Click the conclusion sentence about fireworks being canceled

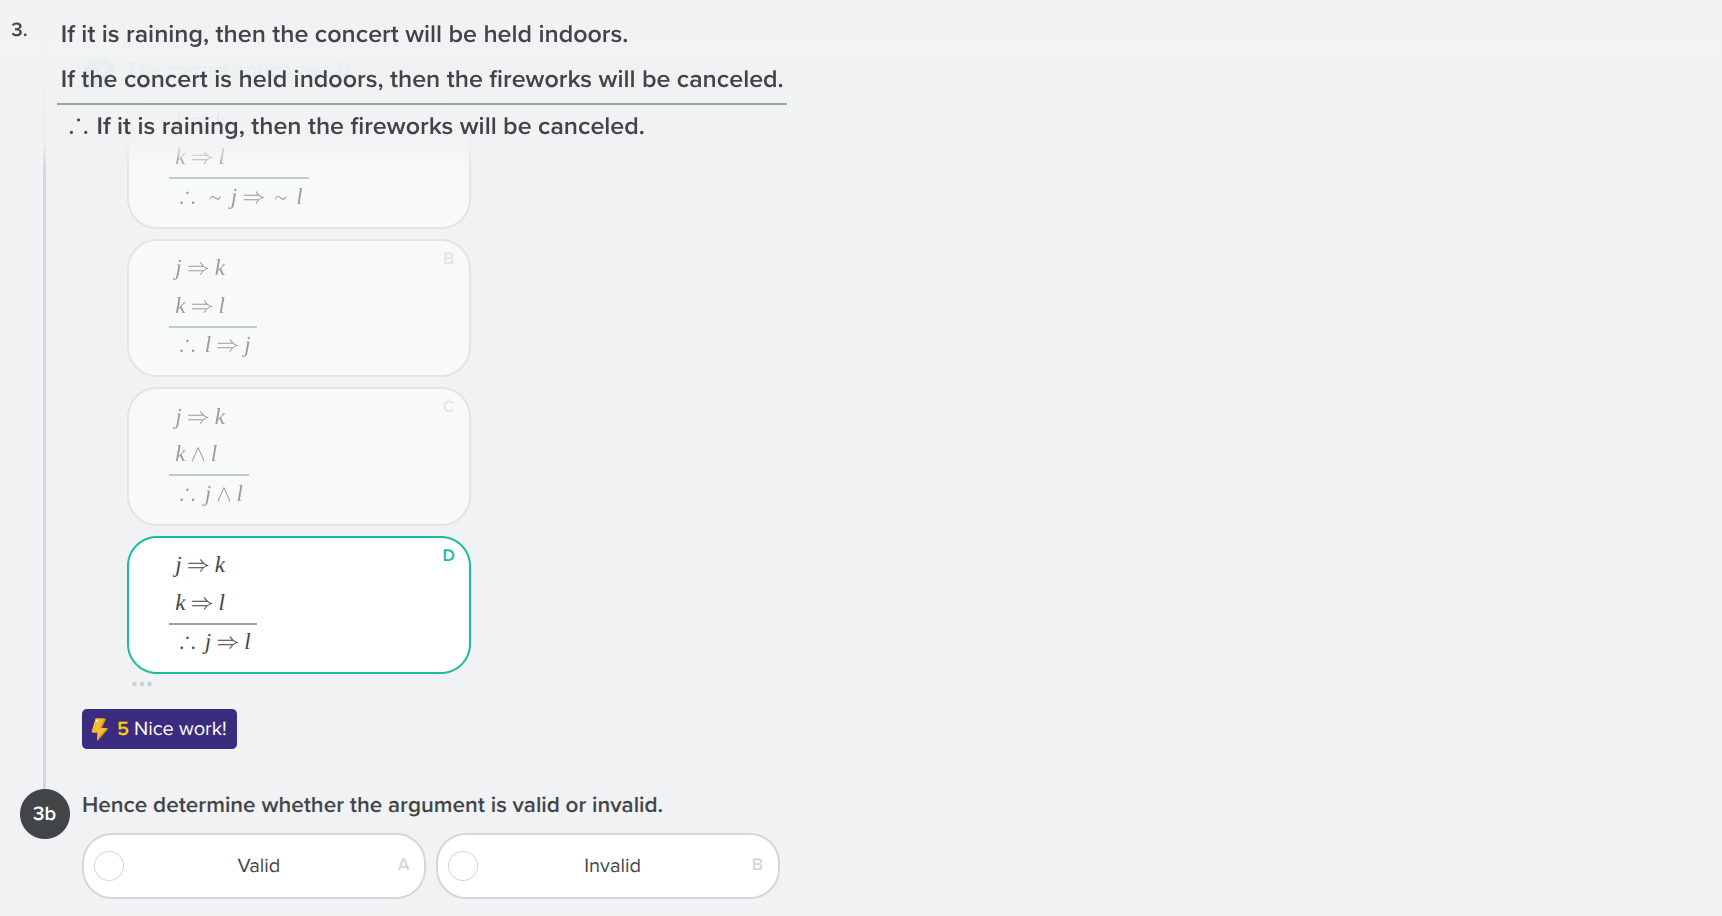370,126
